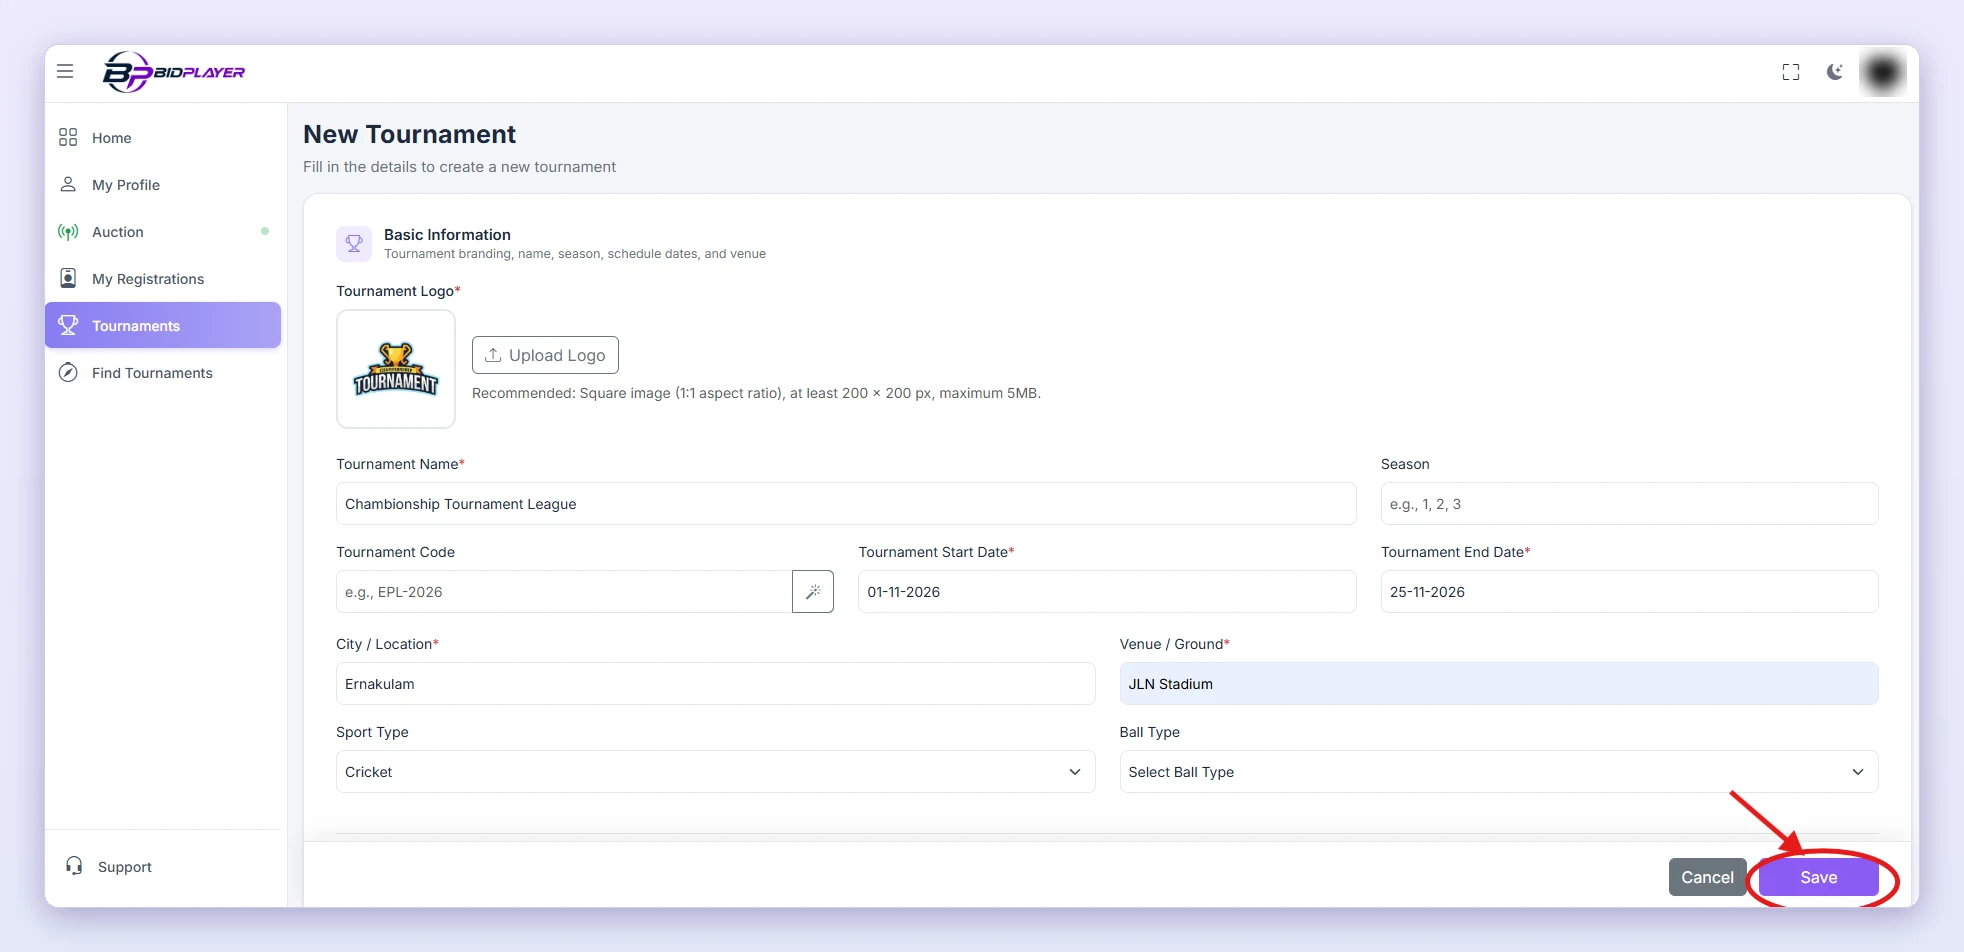Open the Home menu item
Viewport: 1964px width, 952px height.
tap(163, 138)
